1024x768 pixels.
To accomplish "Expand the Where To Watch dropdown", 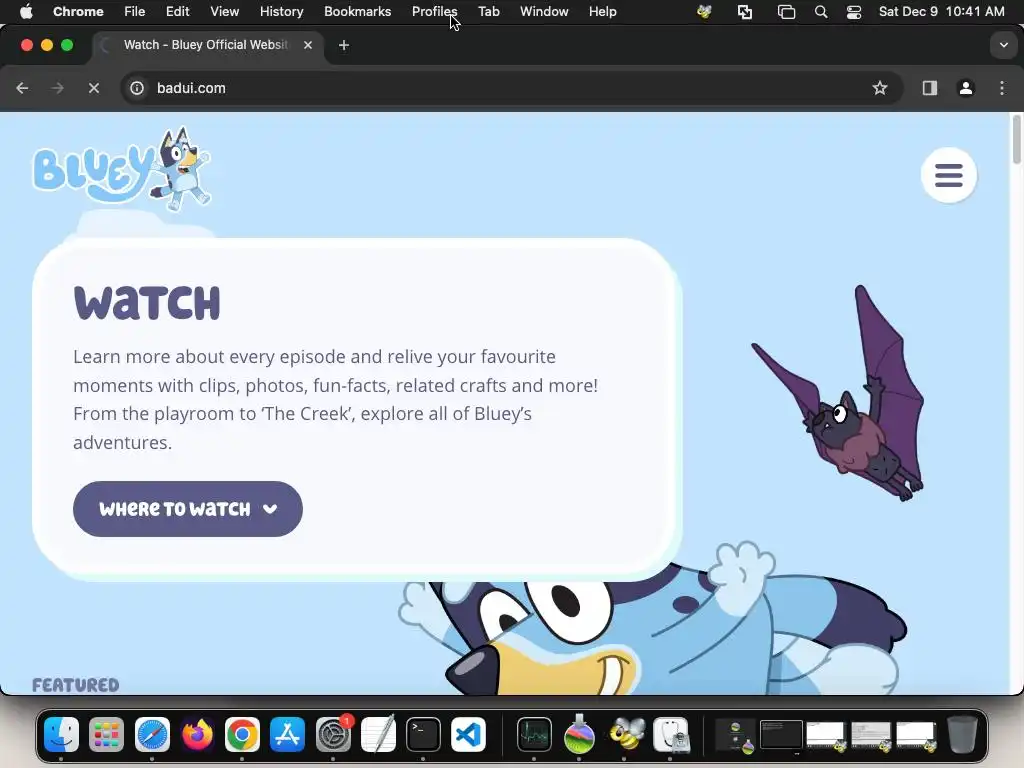I will coord(187,509).
